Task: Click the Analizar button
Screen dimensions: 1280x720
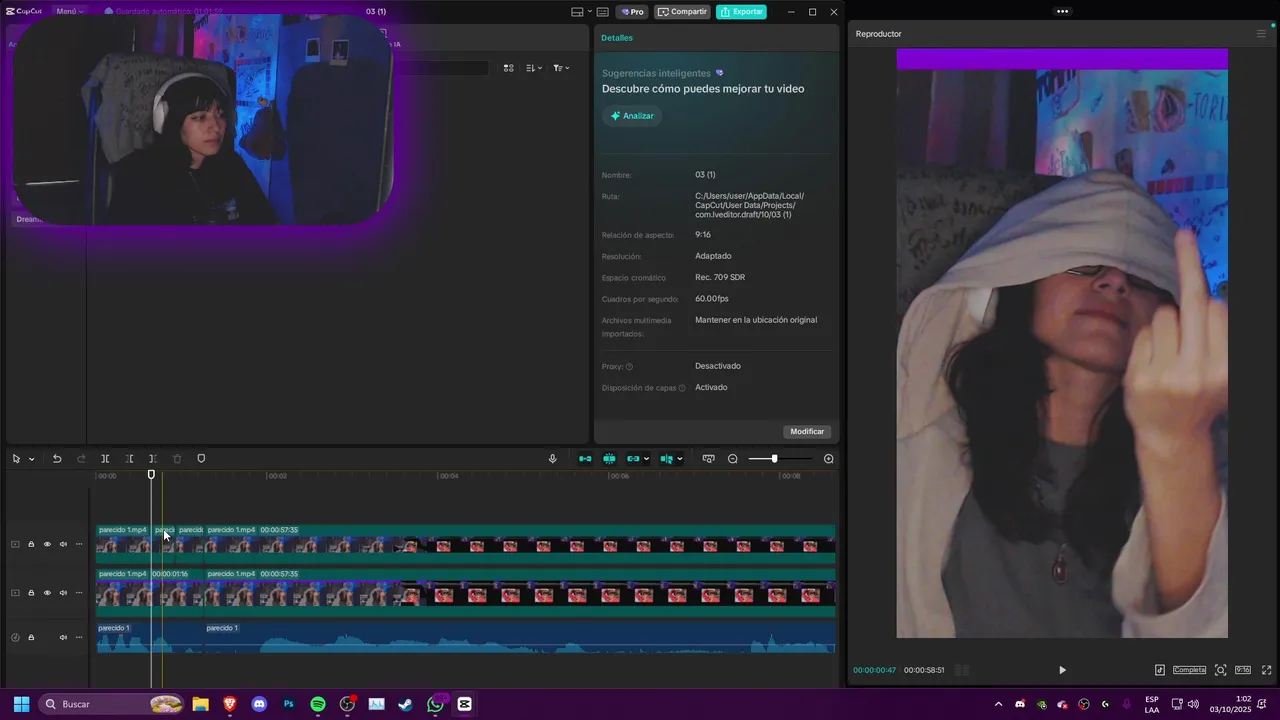Action: 632,116
